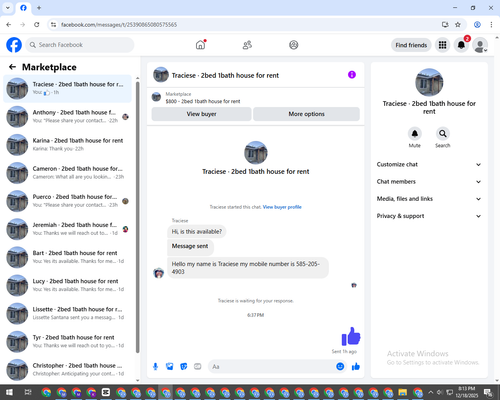Click the conversation list scrollbar
Viewport: 500px width, 400px height.
pos(138,217)
